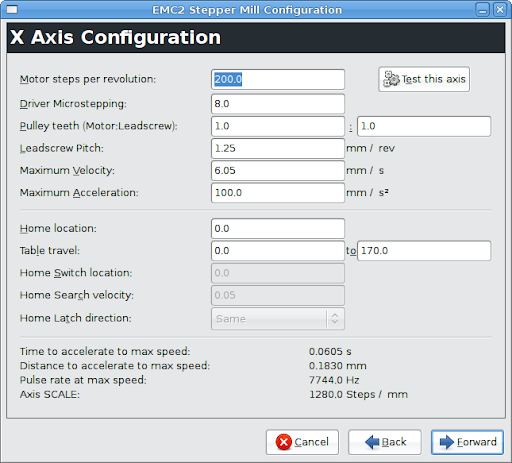The width and height of the screenshot is (512, 463).
Task: Click the Axis SCALE label
Action: point(50,395)
